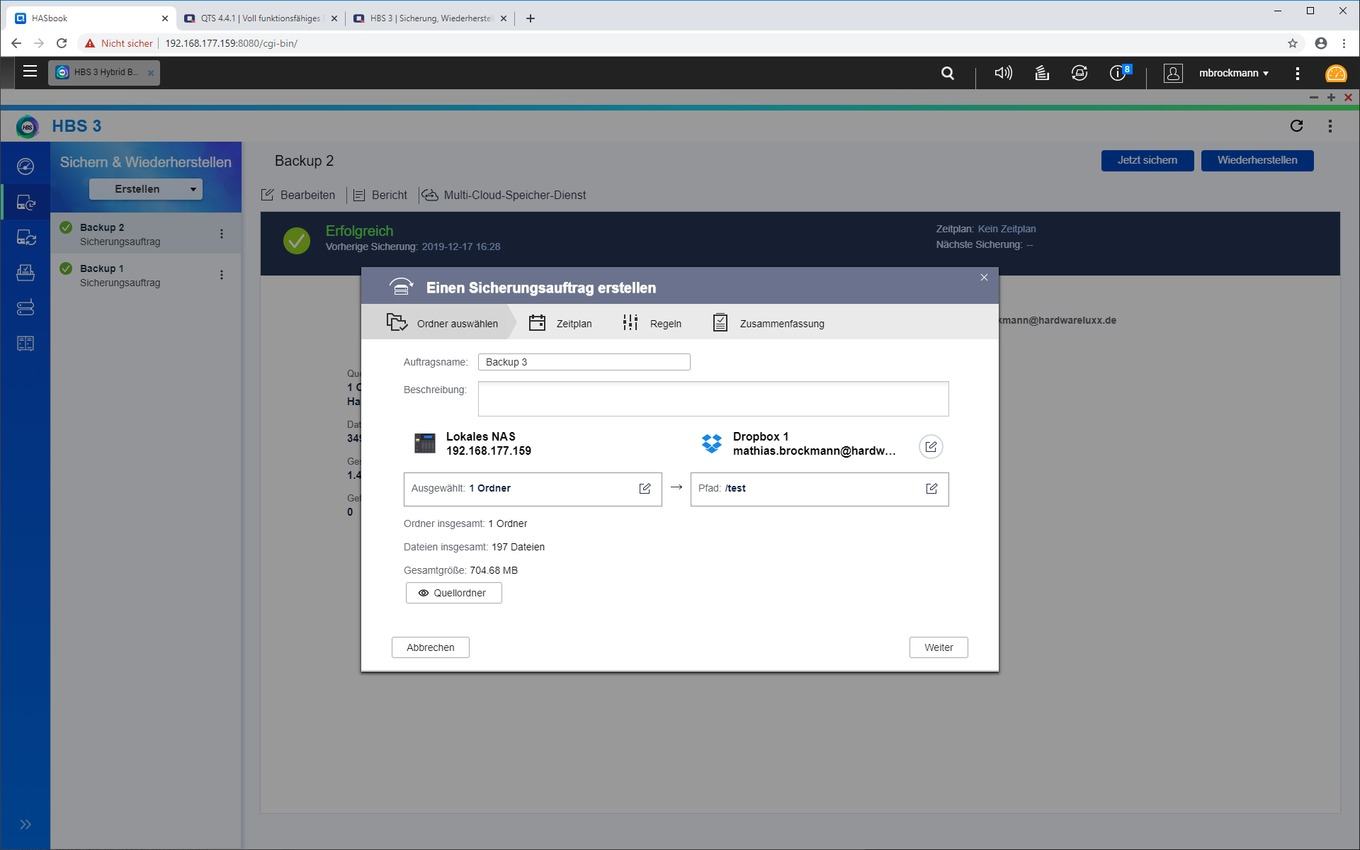This screenshot has width=1360, height=850.
Task: Edit the destination path /test
Action: click(931, 488)
